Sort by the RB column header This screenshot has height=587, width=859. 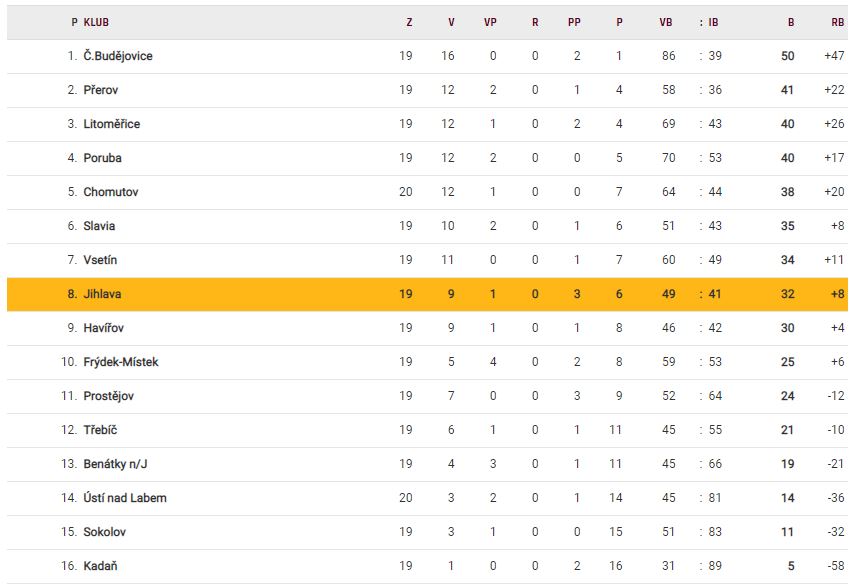pyautogui.click(x=835, y=22)
